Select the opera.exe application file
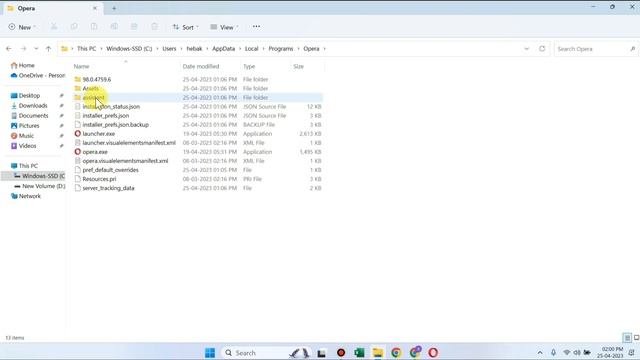This screenshot has height=360, width=640. [x=95, y=152]
